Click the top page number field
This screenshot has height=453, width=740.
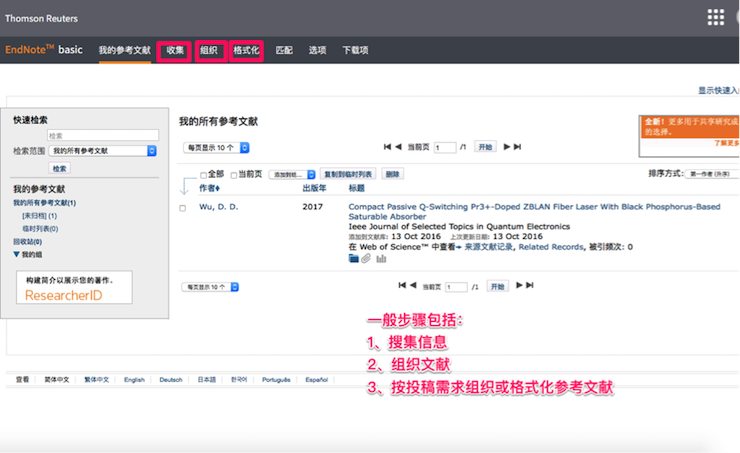point(445,147)
